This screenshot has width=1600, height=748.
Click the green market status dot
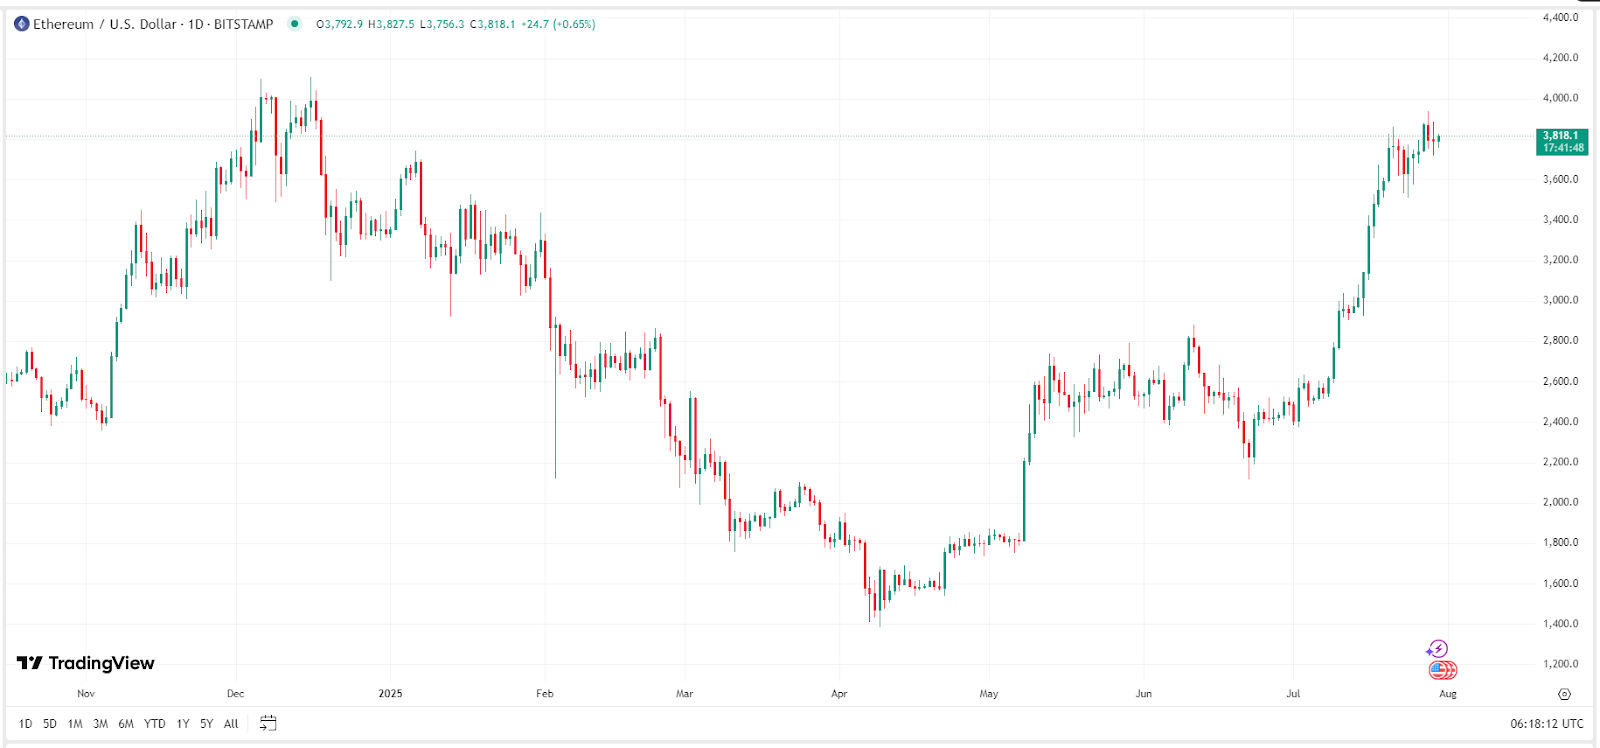tap(293, 22)
